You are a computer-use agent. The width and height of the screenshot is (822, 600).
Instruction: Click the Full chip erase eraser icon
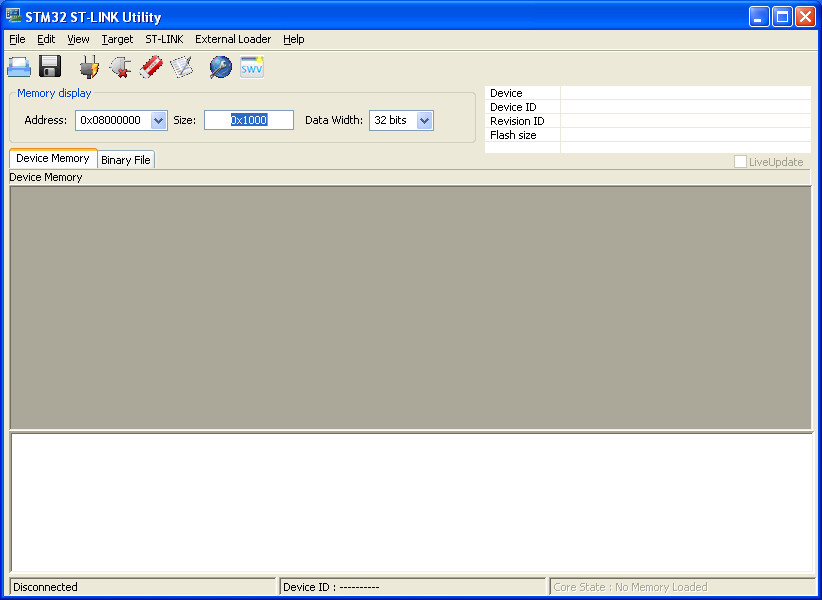click(x=151, y=67)
